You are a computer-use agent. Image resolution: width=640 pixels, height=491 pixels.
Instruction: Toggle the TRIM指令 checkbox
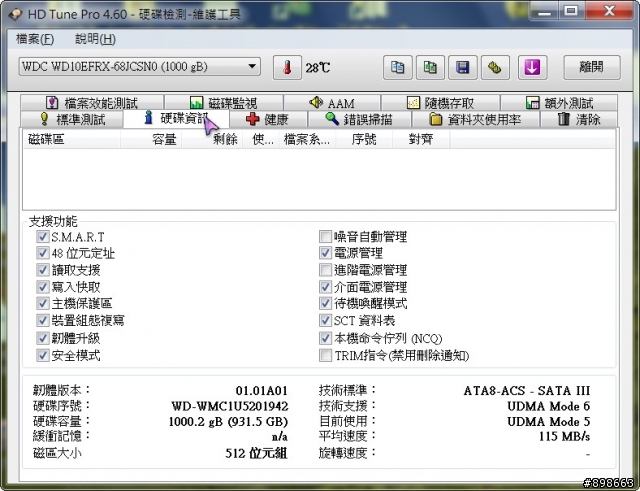click(x=325, y=355)
